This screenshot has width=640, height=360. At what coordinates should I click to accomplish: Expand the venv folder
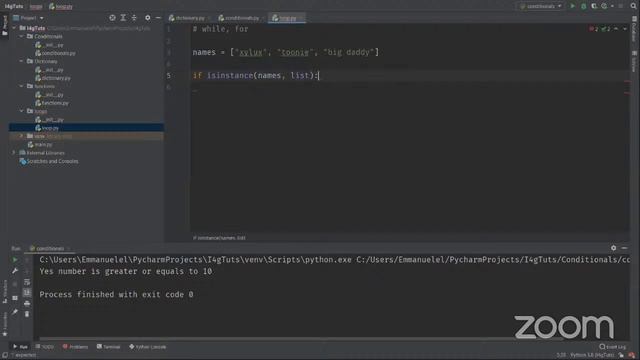[21, 136]
